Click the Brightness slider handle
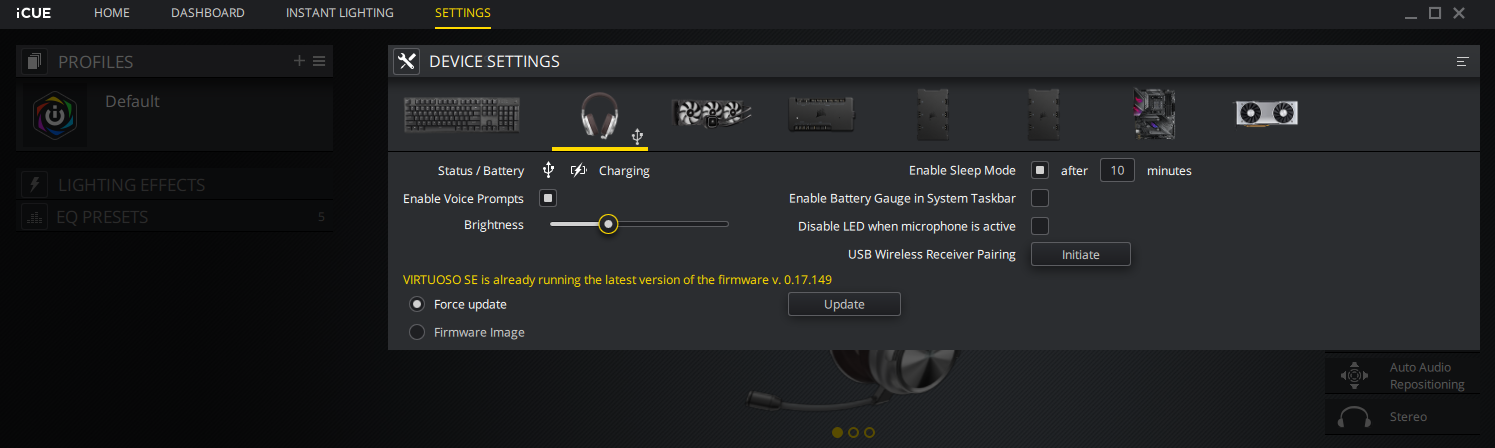Viewport: 1495px width, 448px height. click(x=608, y=224)
